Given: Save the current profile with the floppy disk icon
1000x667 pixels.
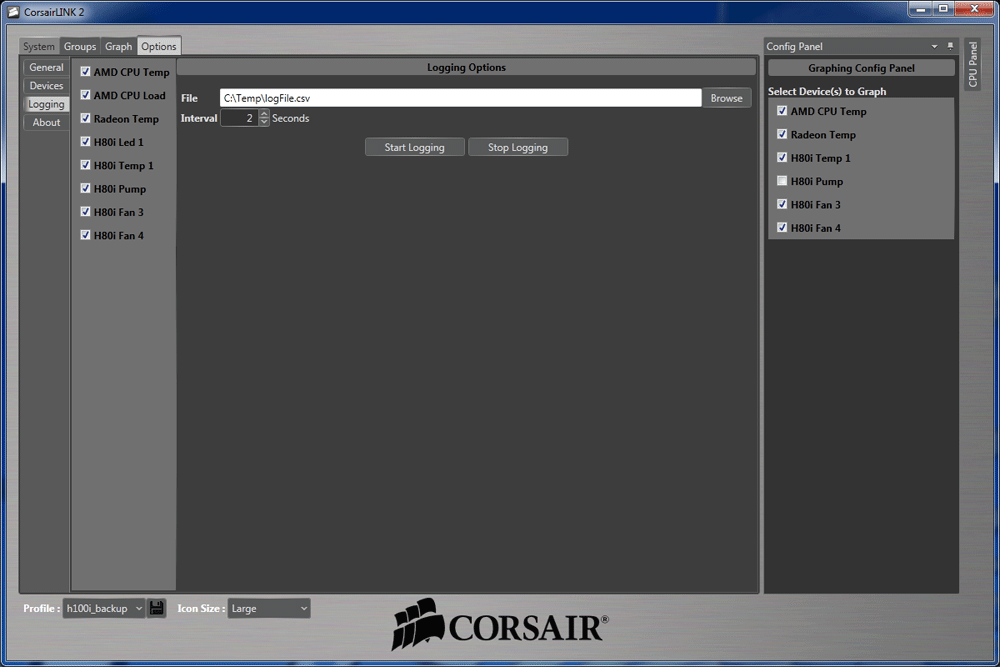Looking at the screenshot, I should [x=156, y=608].
